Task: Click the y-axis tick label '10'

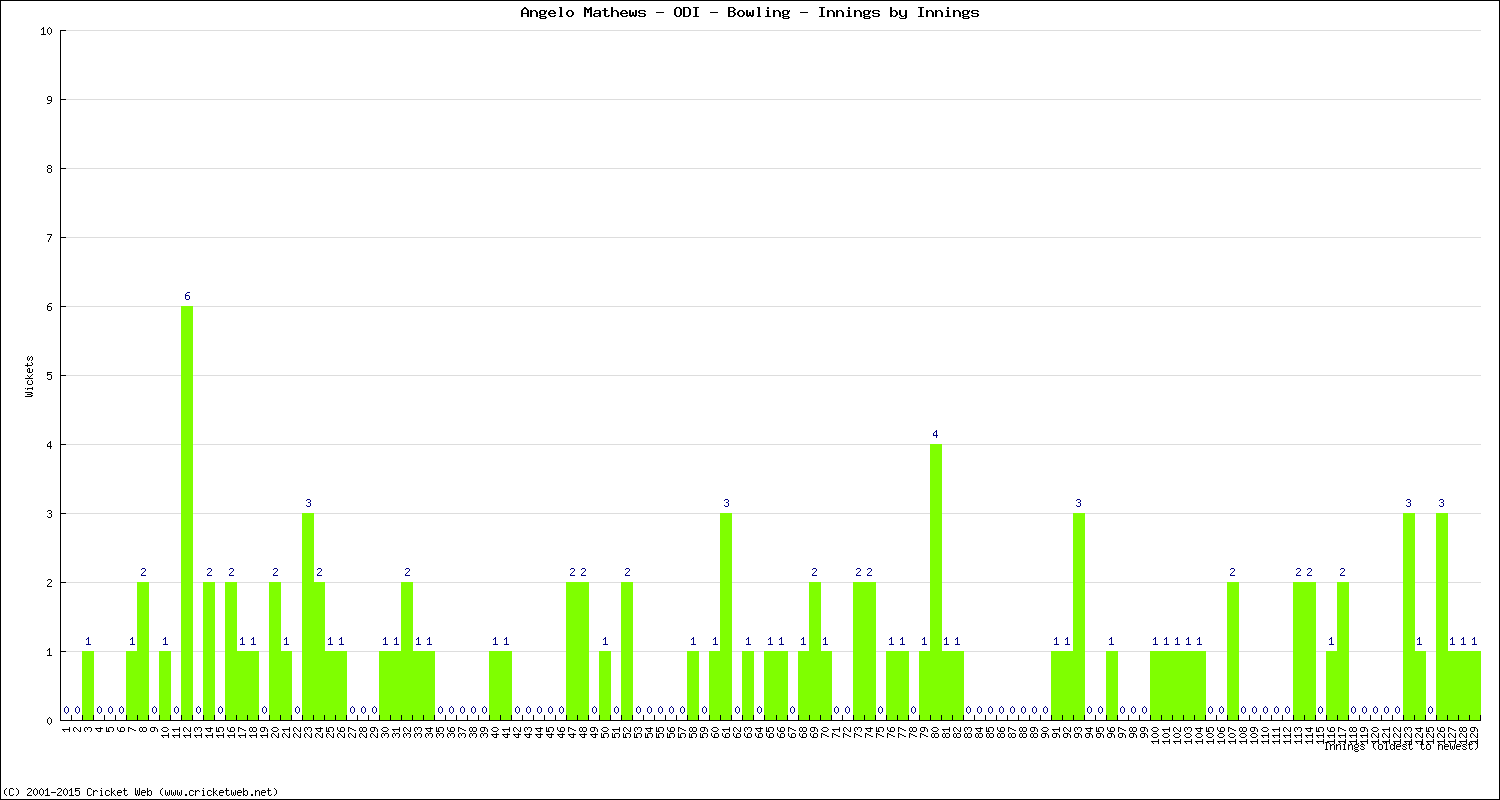Action: 46,31
